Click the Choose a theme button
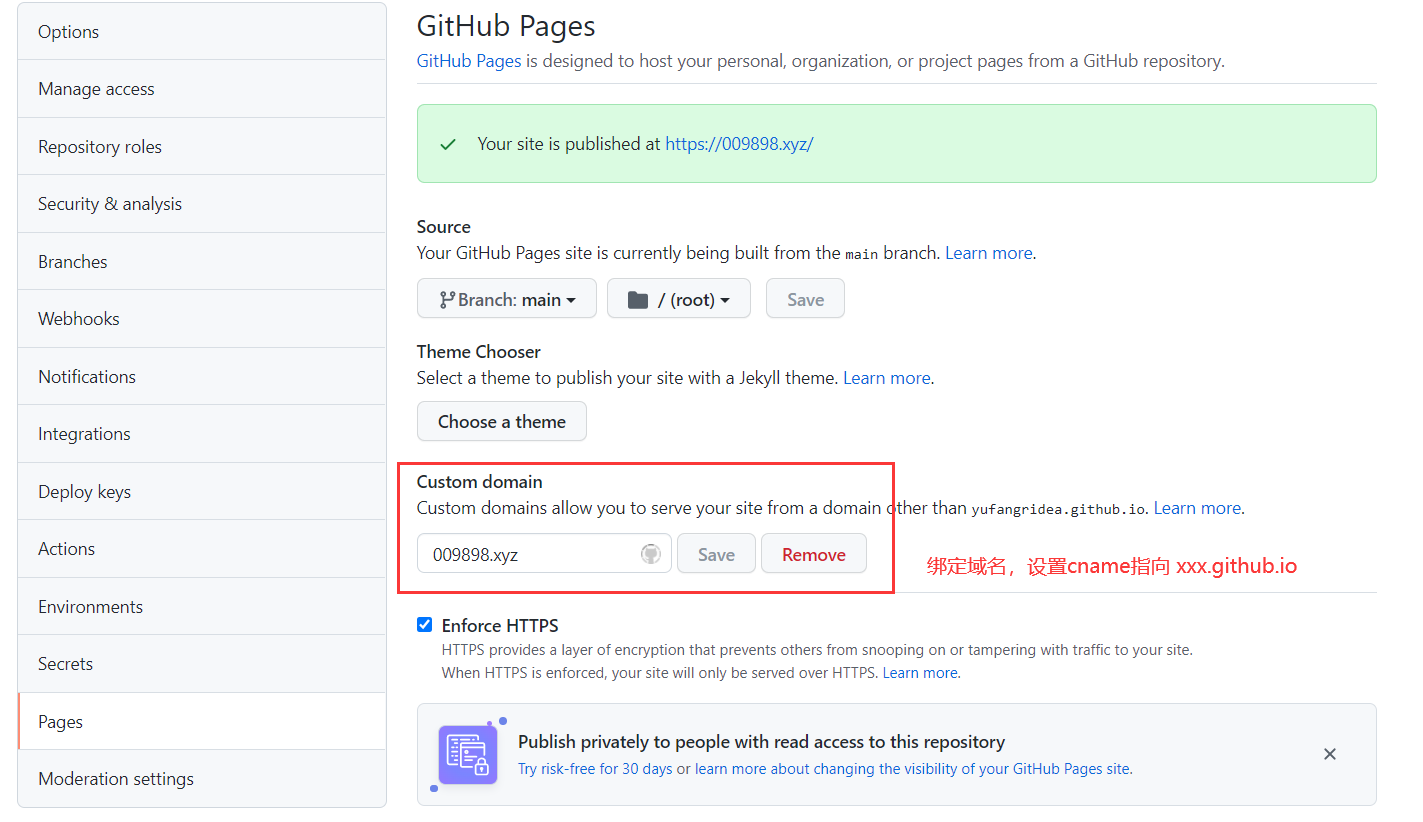This screenshot has width=1423, height=822. (x=502, y=422)
